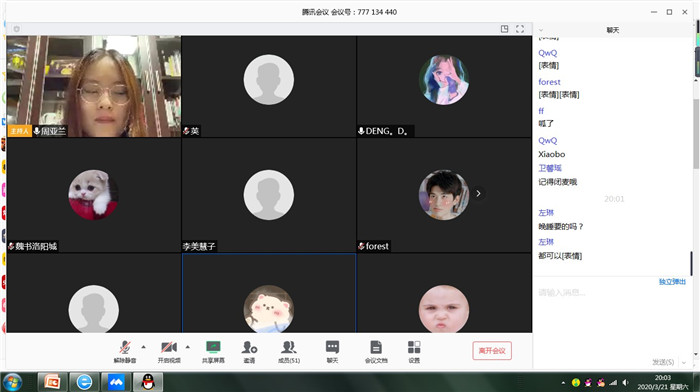This screenshot has height=392, width=700.
Task: Toggle the chat (聊天) toolbar icon
Action: [x=332, y=352]
